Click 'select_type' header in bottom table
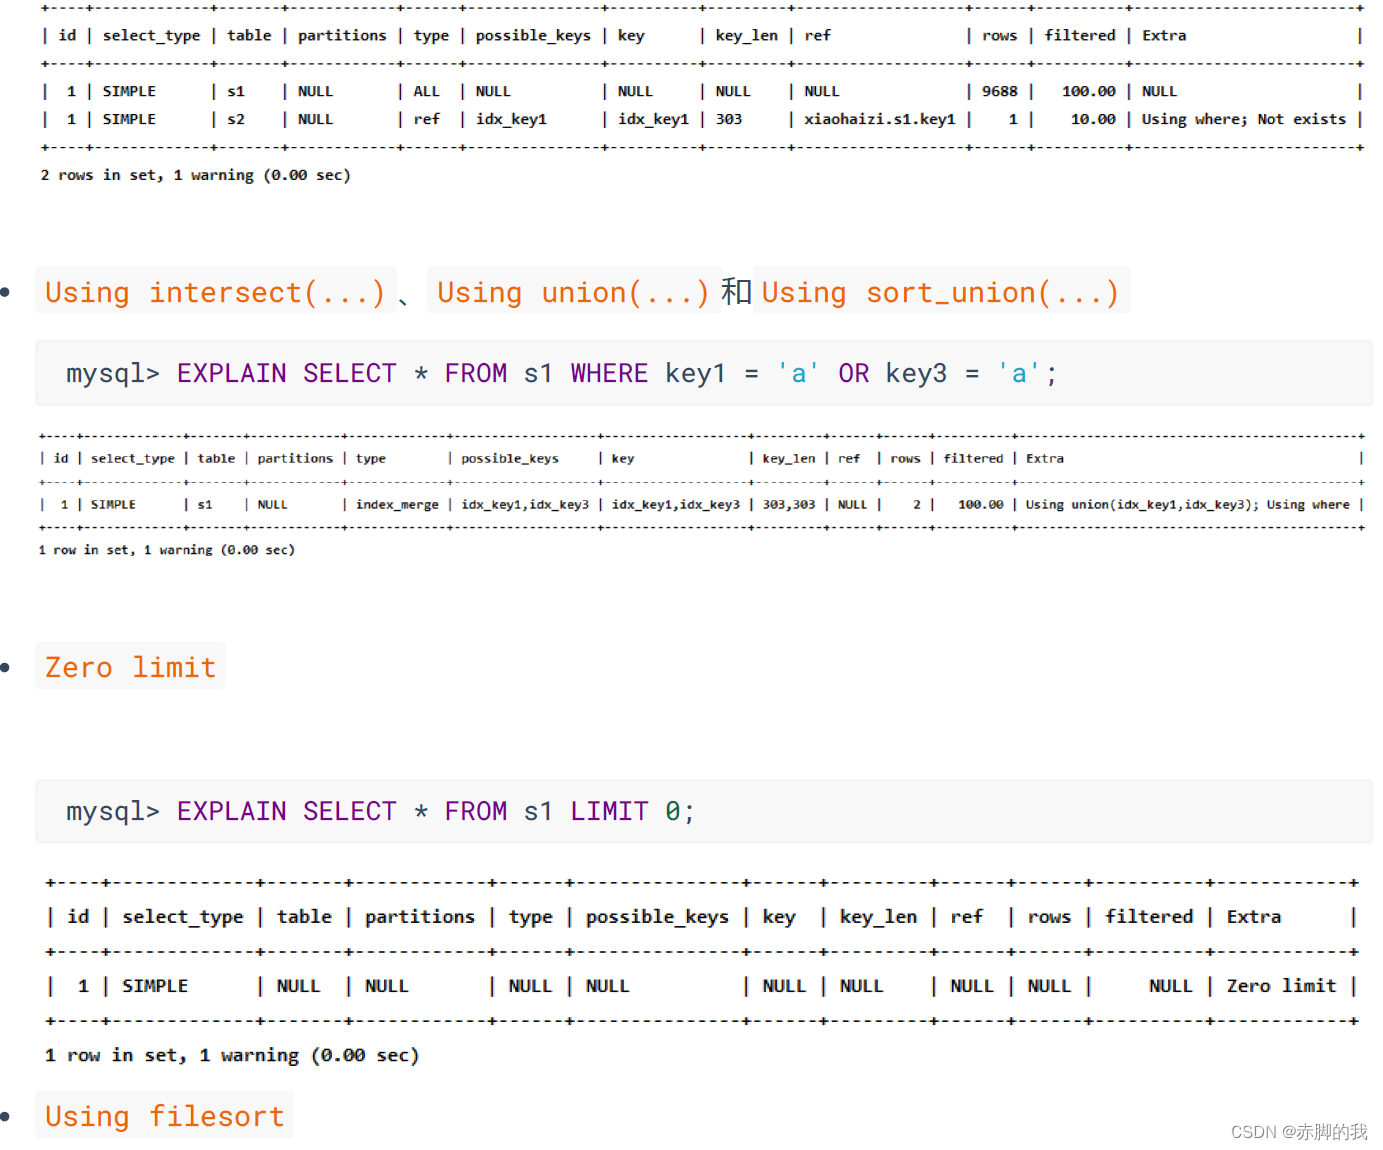Image resolution: width=1383 pixels, height=1150 pixels. (x=183, y=917)
